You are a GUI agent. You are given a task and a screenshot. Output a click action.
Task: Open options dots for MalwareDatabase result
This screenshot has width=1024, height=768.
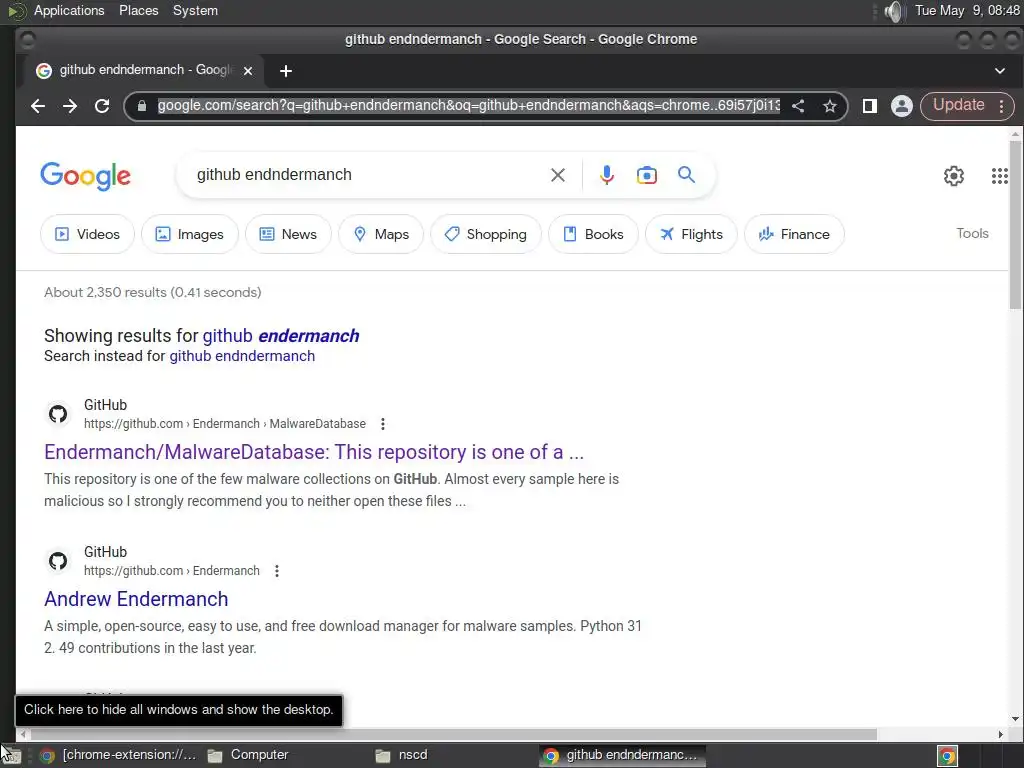click(x=383, y=424)
